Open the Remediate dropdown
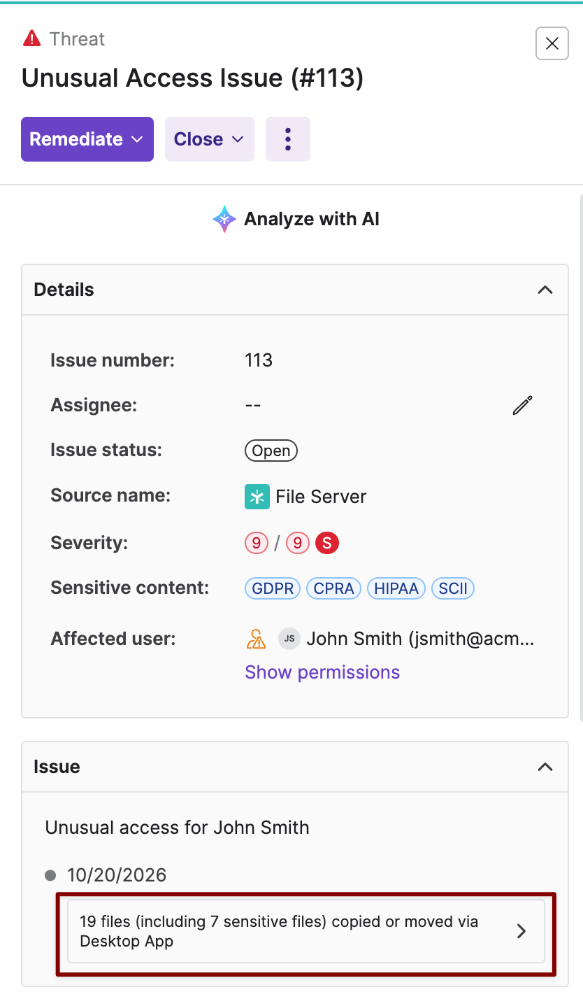 (87, 139)
